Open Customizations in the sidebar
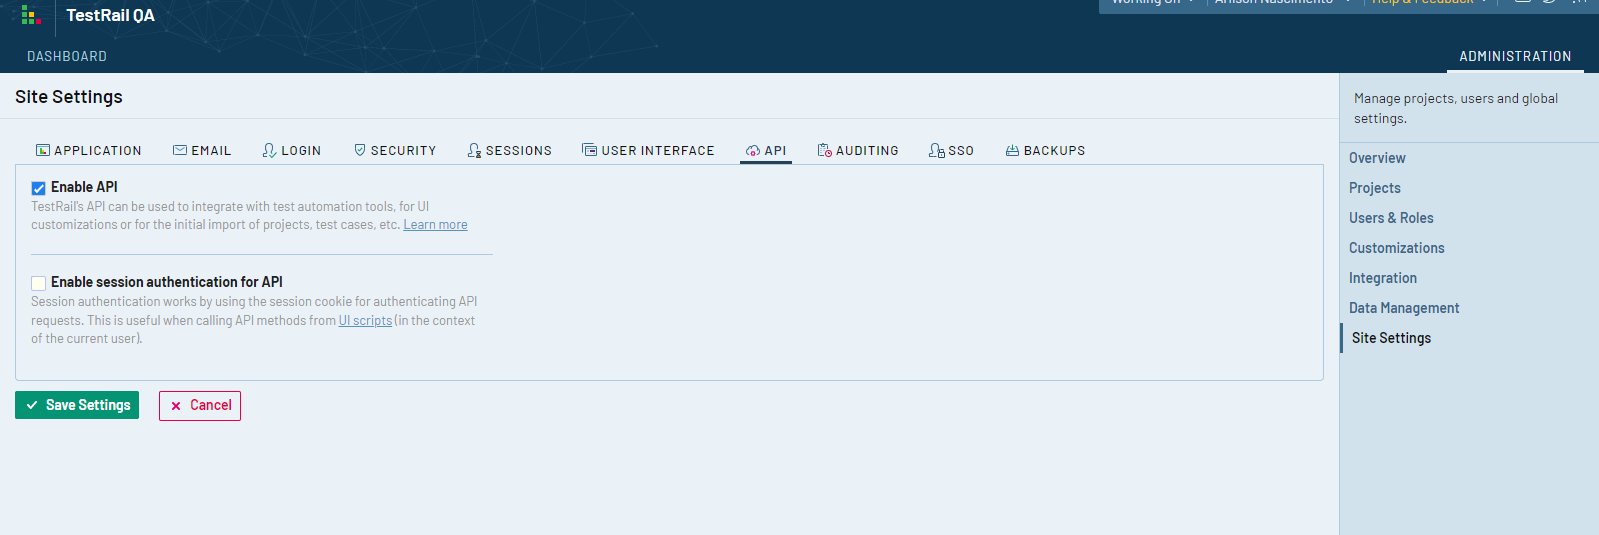The image size is (1599, 535). click(x=1397, y=248)
